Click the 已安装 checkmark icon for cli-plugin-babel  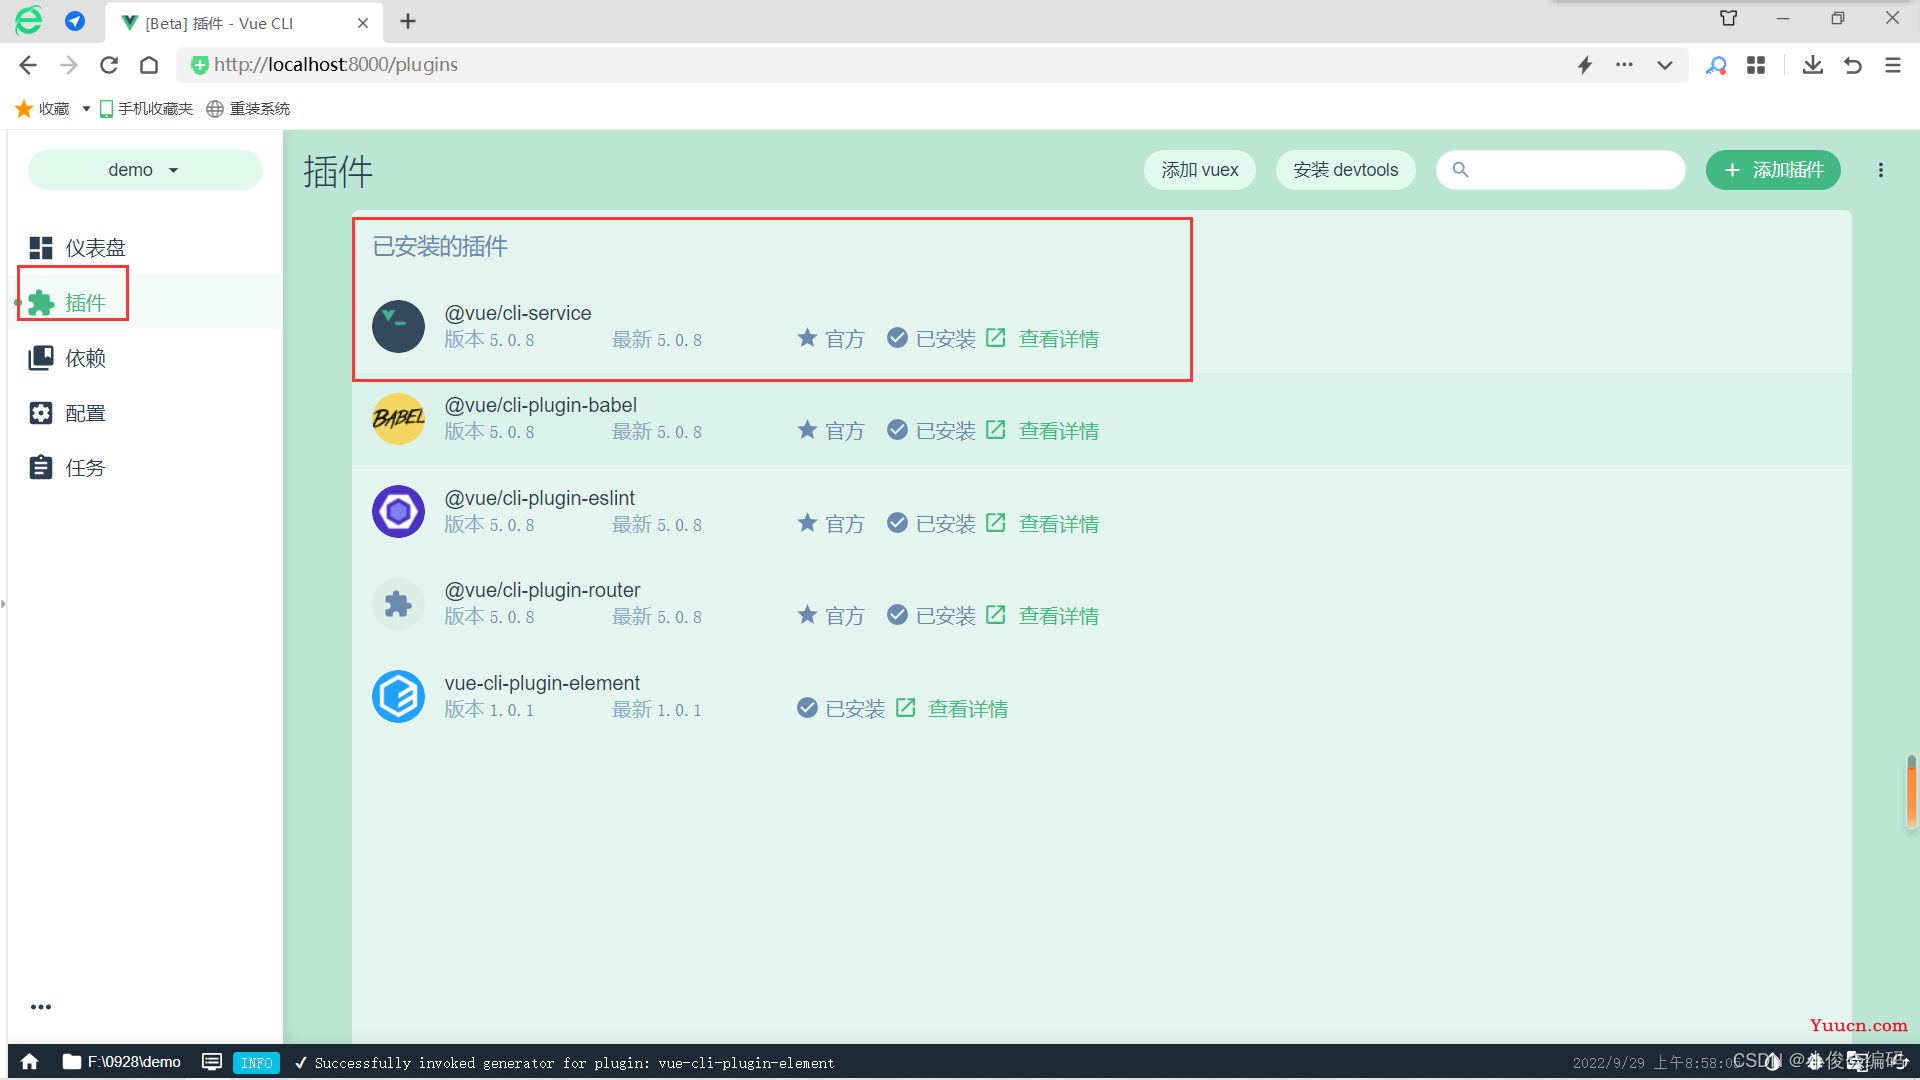897,430
